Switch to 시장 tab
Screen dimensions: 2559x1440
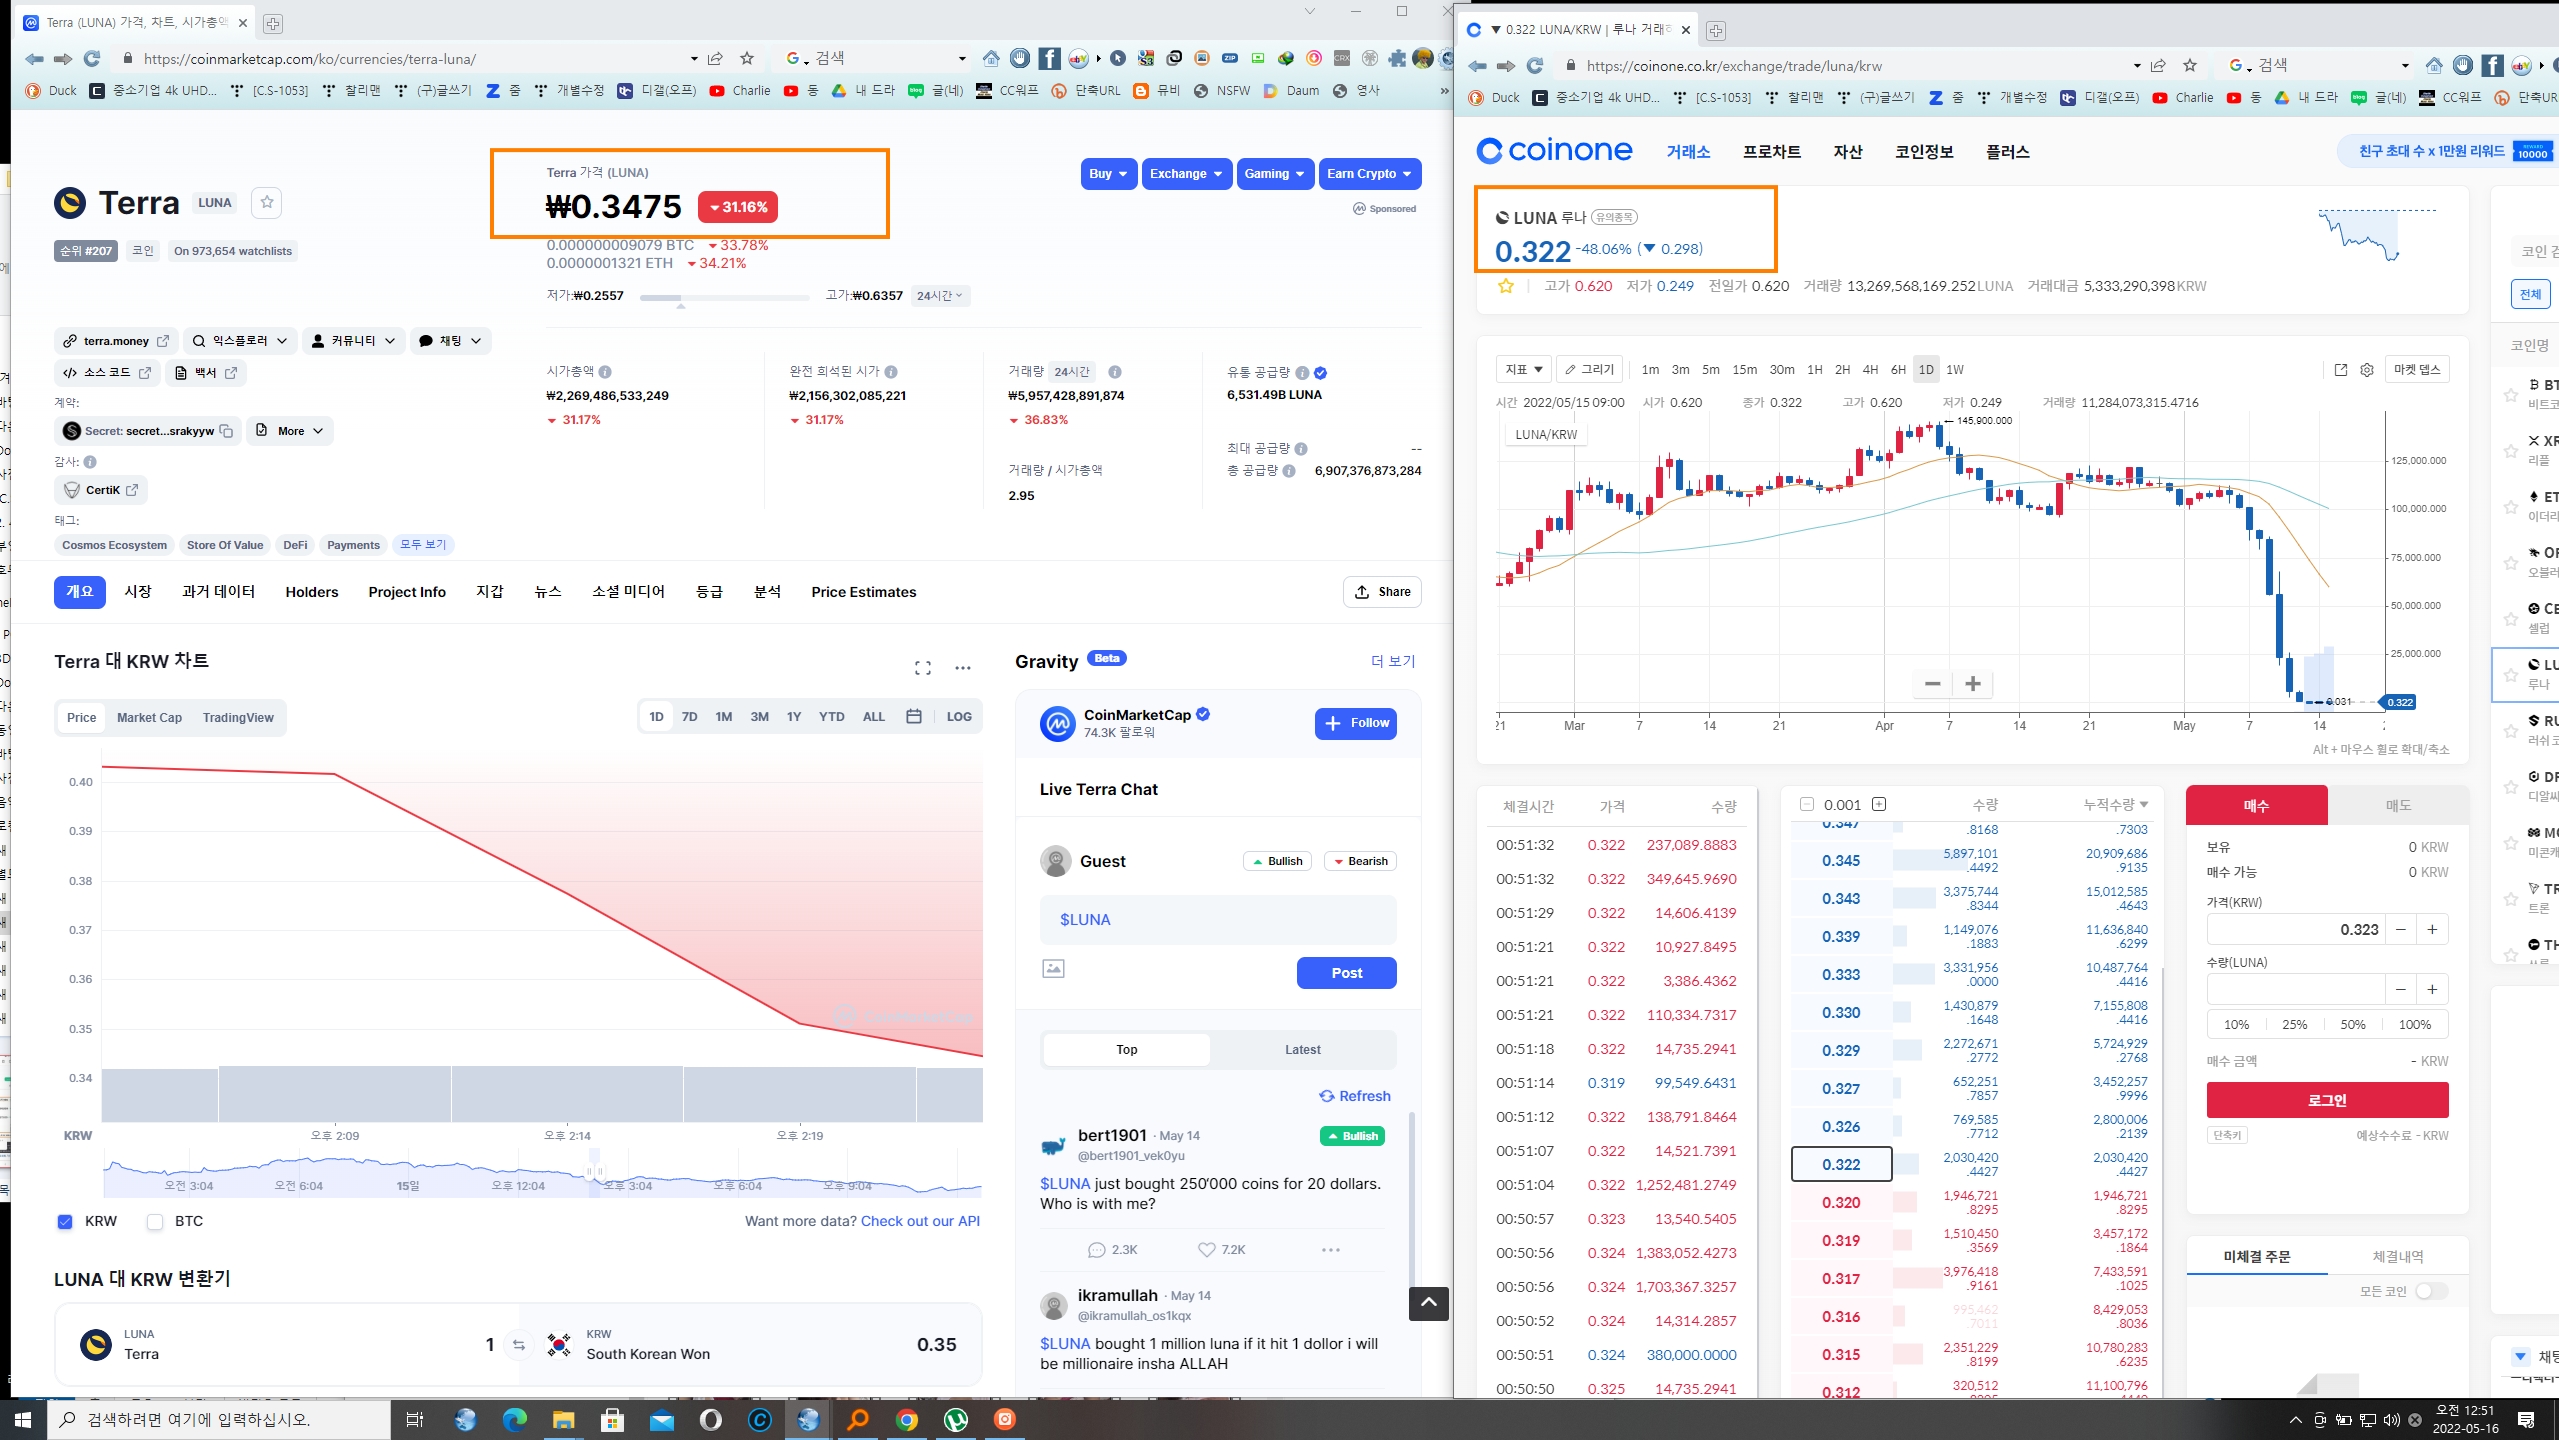[x=138, y=592]
